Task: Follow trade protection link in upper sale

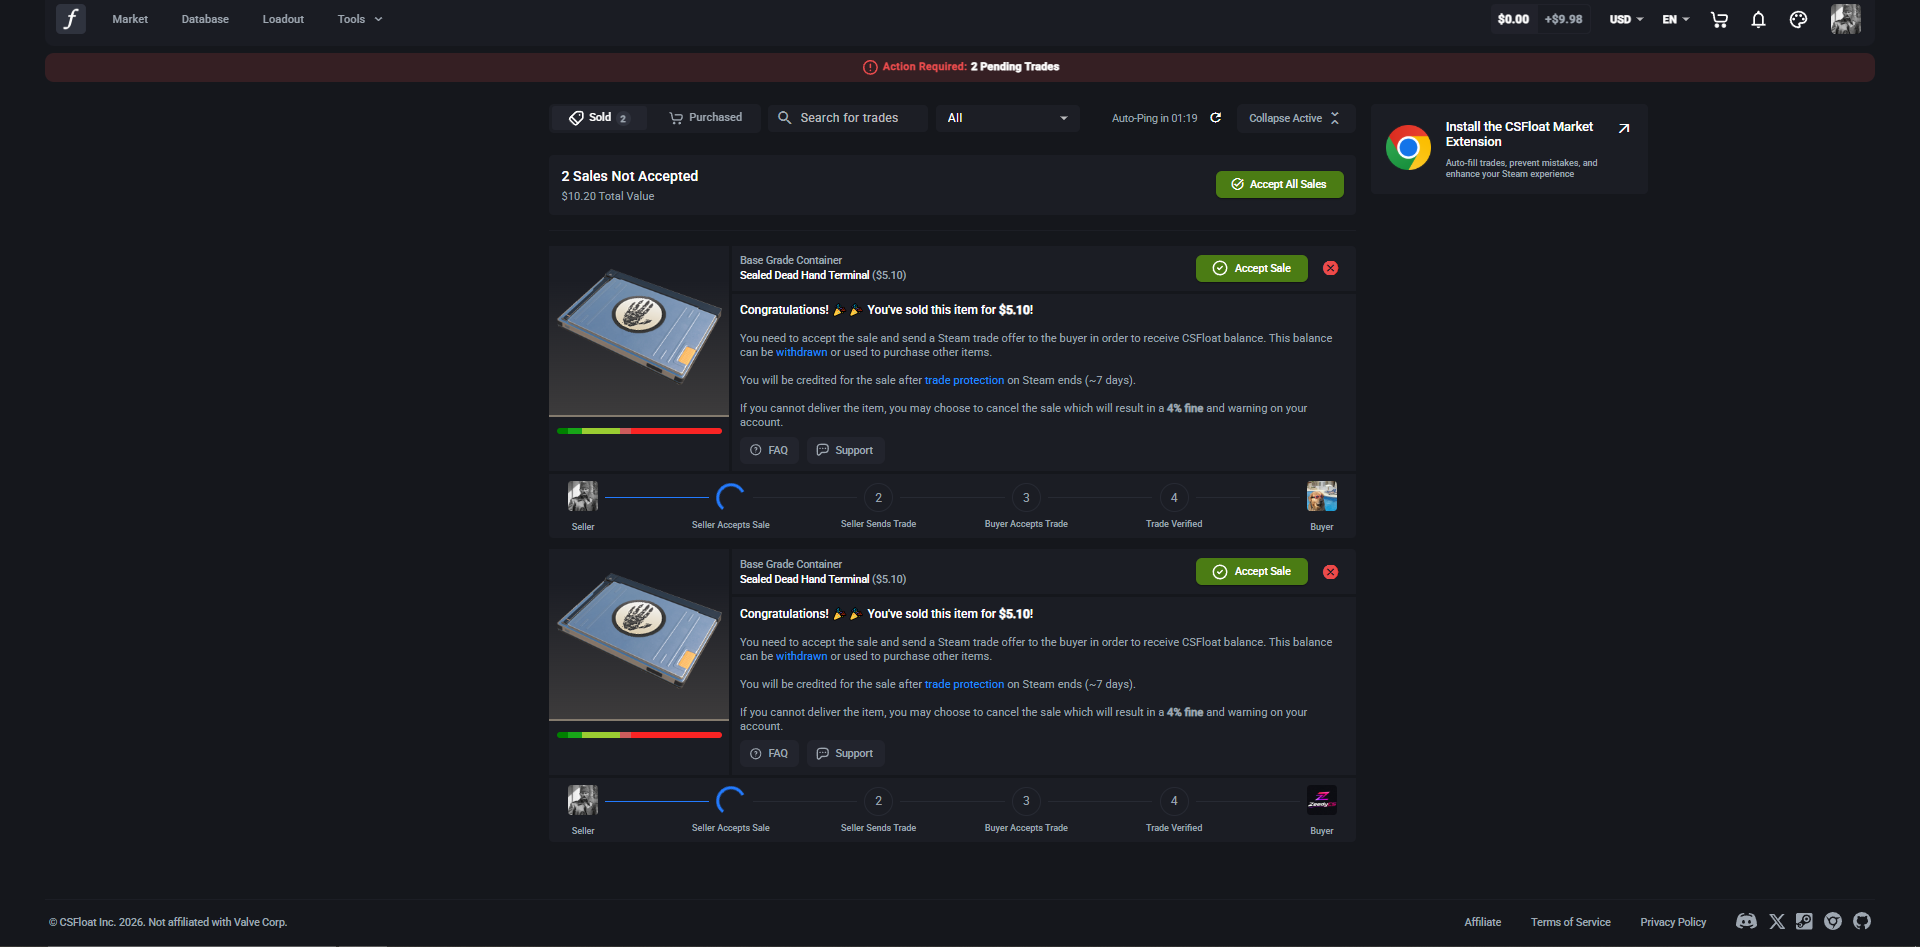Action: pos(964,380)
